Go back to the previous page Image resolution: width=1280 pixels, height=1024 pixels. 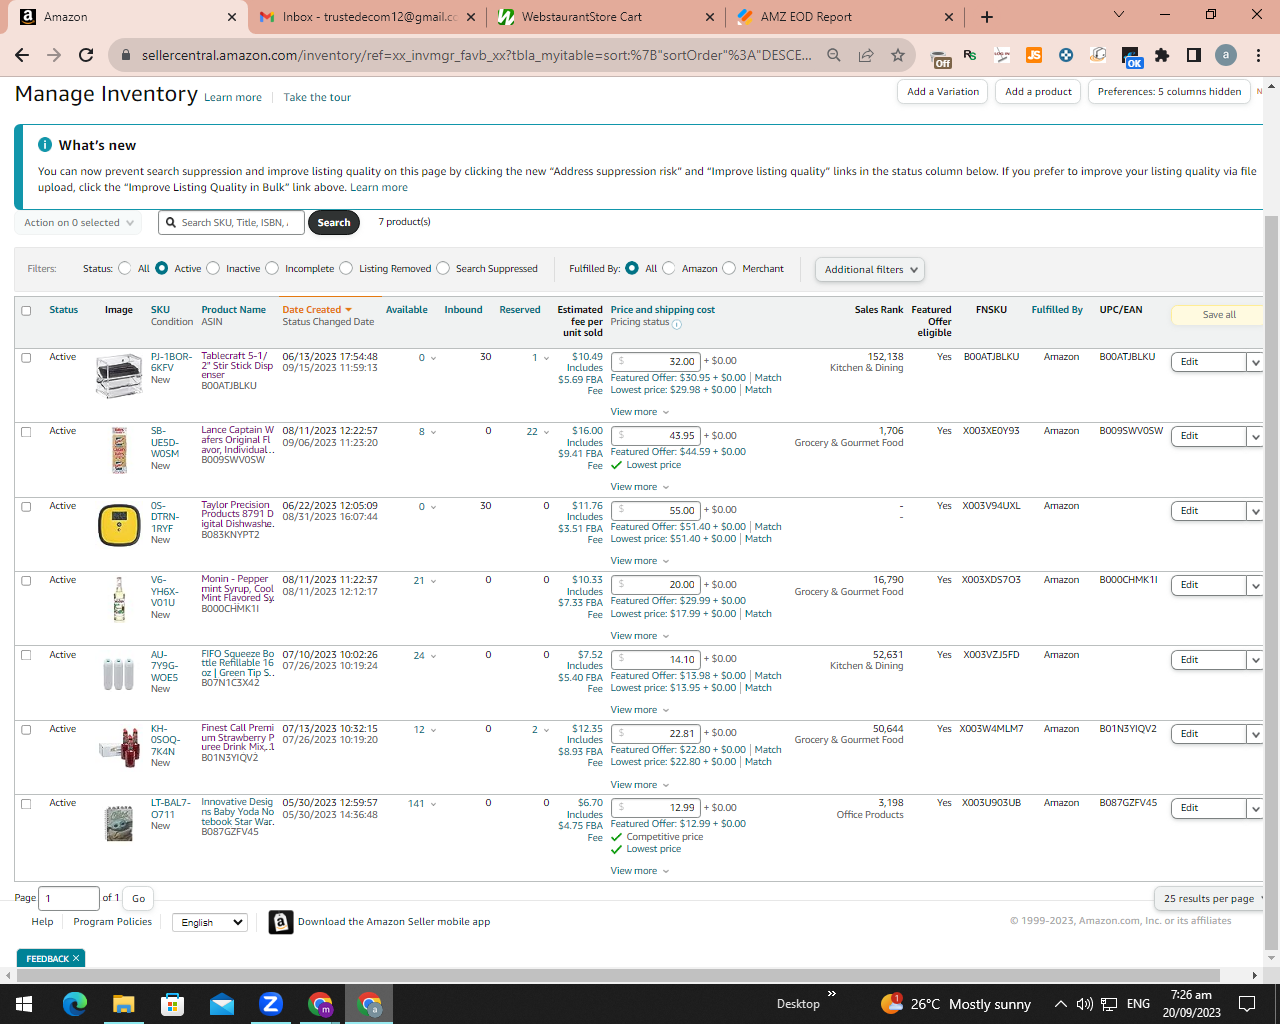pos(22,55)
